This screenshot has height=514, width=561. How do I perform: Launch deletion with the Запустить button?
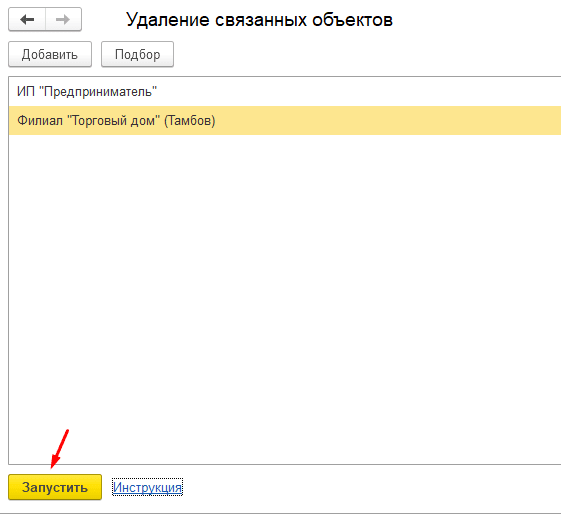pyautogui.click(x=55, y=487)
